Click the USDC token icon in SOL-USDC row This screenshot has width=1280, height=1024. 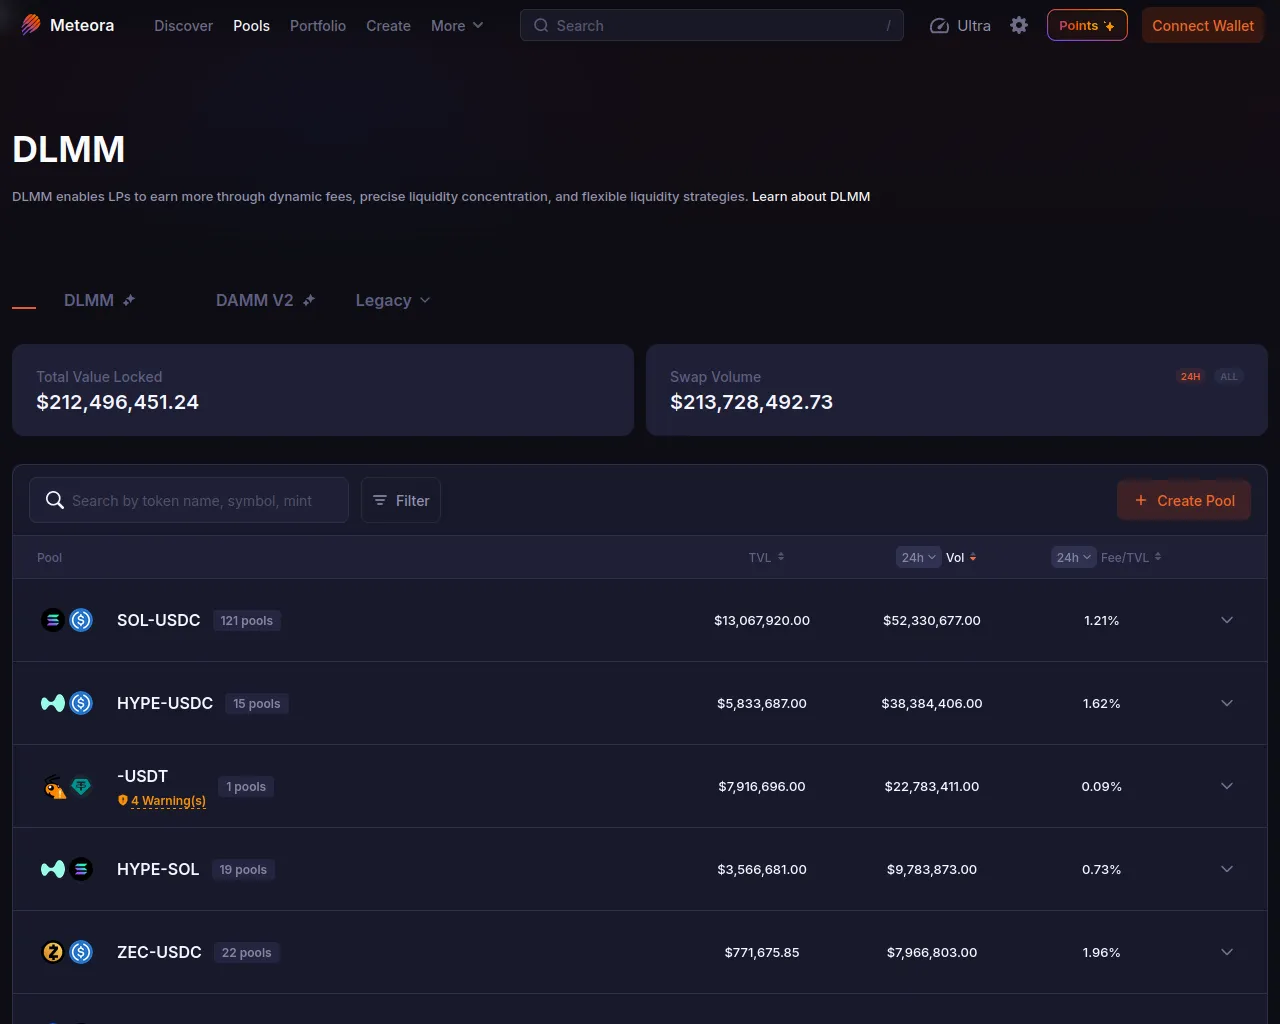click(x=81, y=620)
